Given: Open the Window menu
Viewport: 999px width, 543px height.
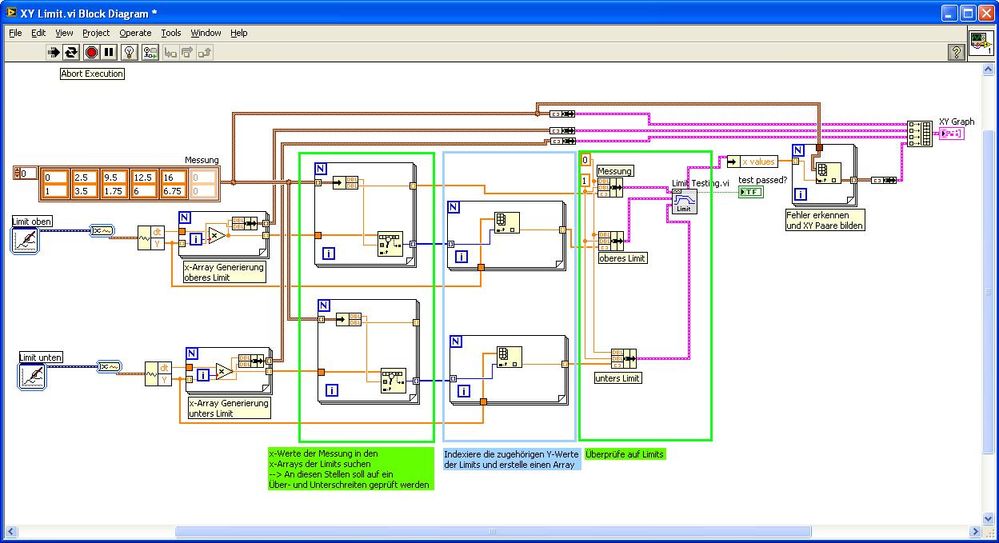Looking at the screenshot, I should tap(206, 33).
